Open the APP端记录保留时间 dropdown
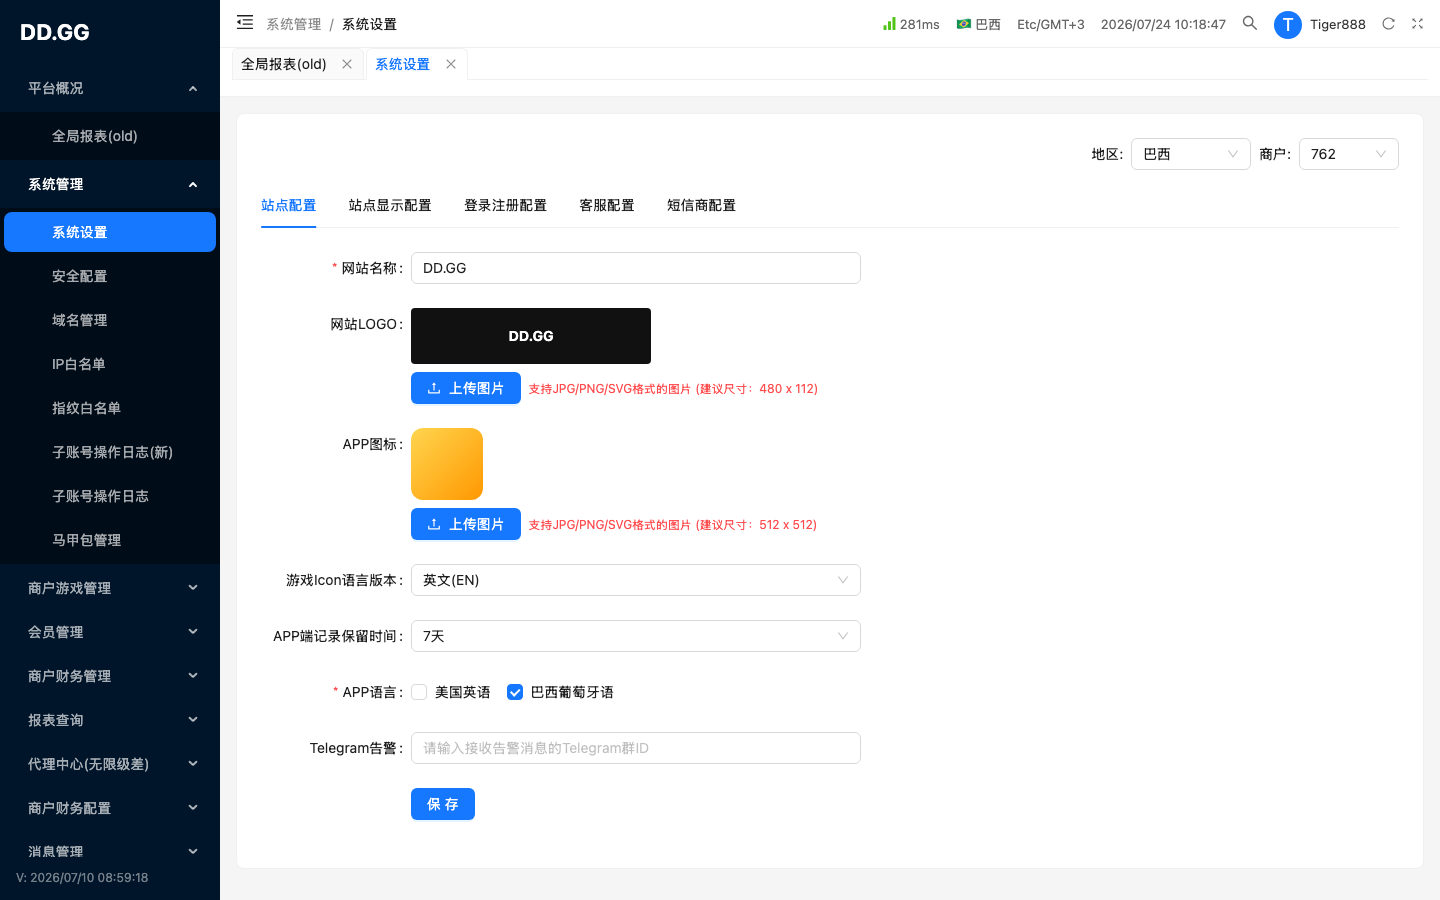This screenshot has height=900, width=1440. [636, 636]
